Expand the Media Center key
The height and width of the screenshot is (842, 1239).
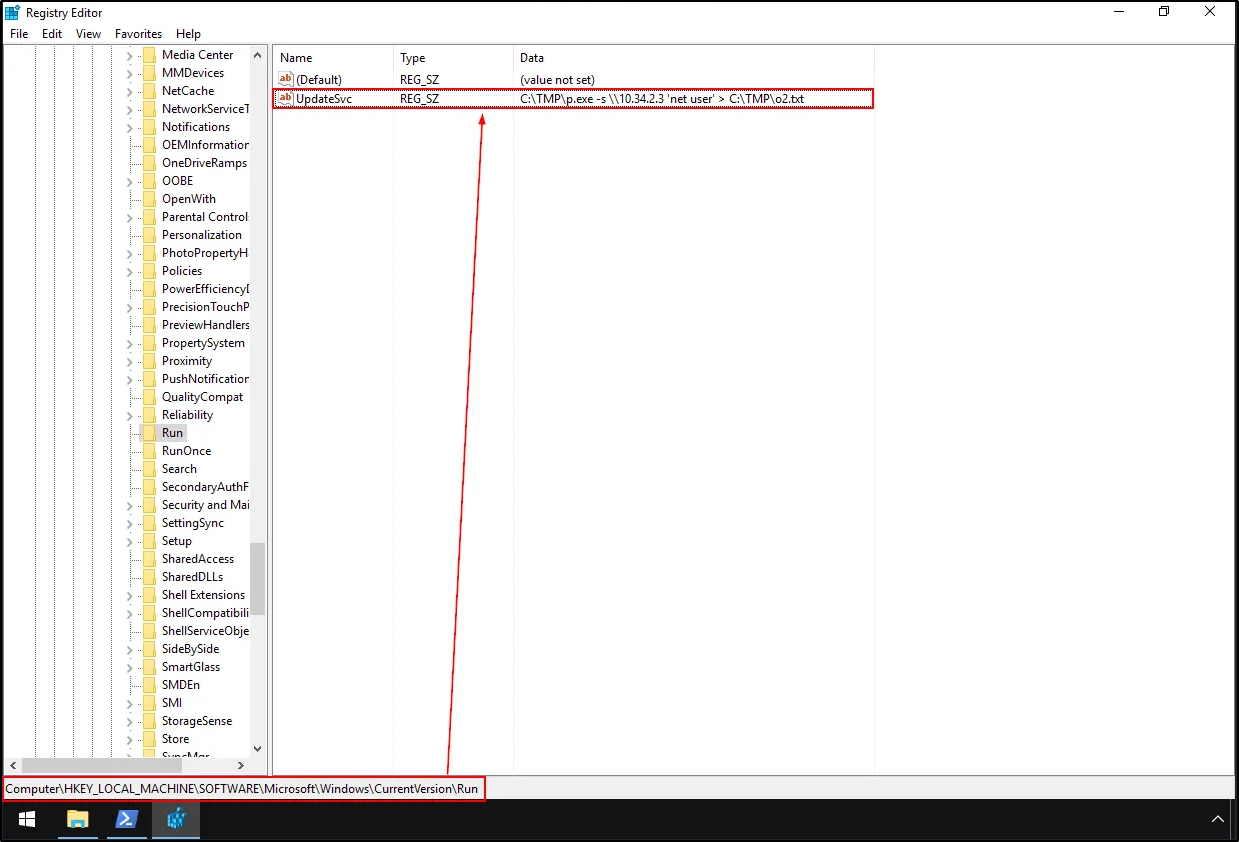tap(129, 55)
